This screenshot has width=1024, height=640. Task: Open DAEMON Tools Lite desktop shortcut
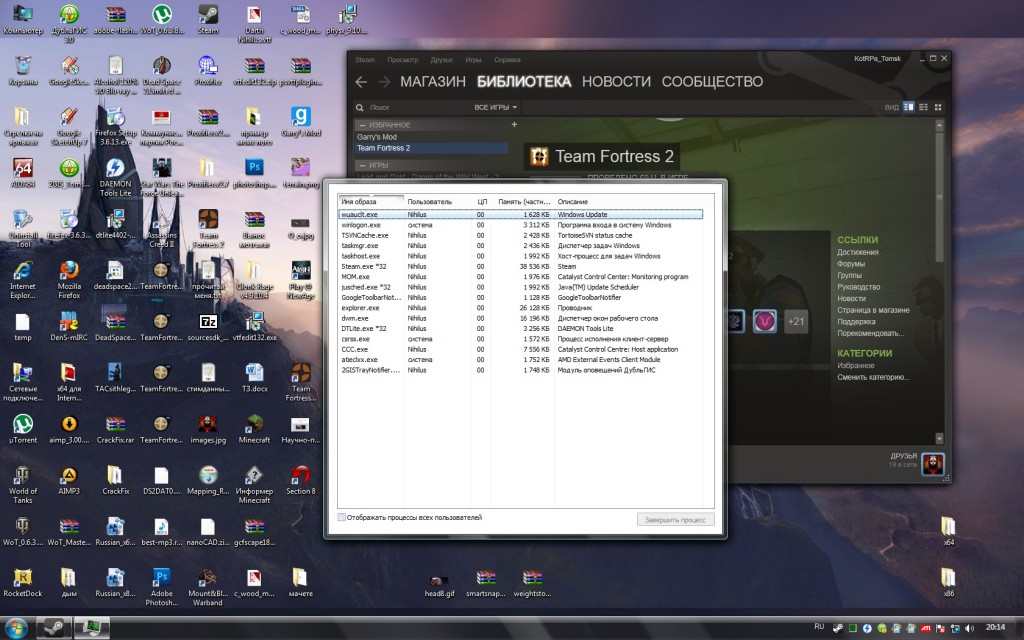click(116, 177)
